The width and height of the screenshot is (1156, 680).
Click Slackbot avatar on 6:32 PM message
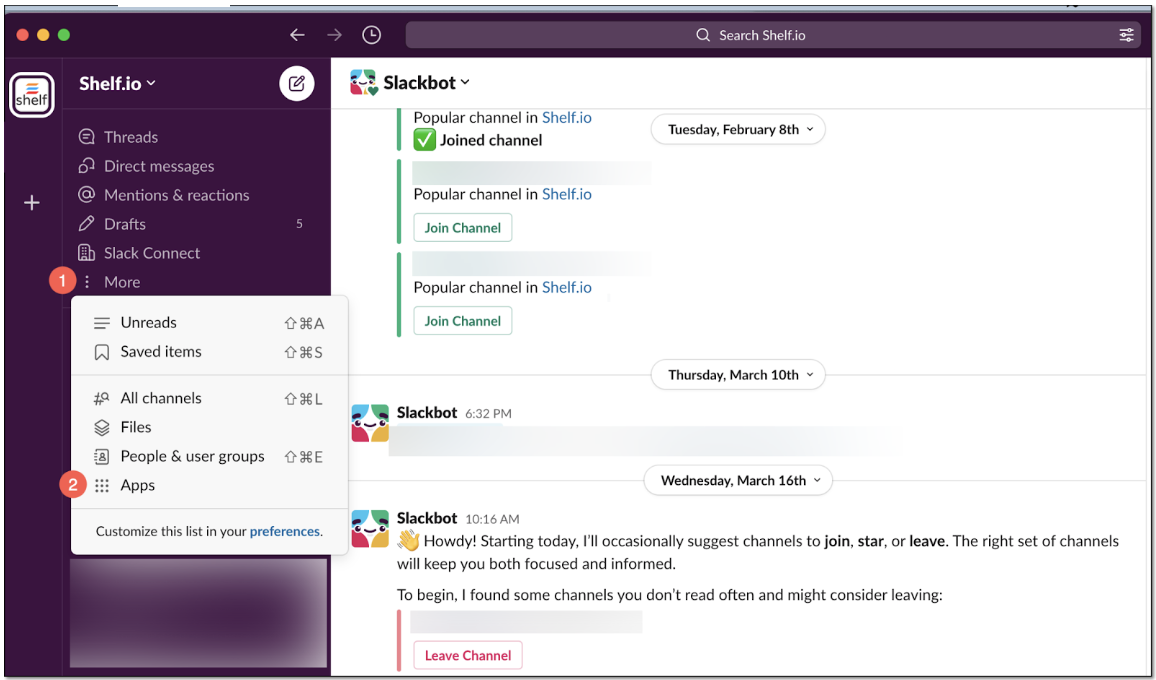tap(370, 423)
